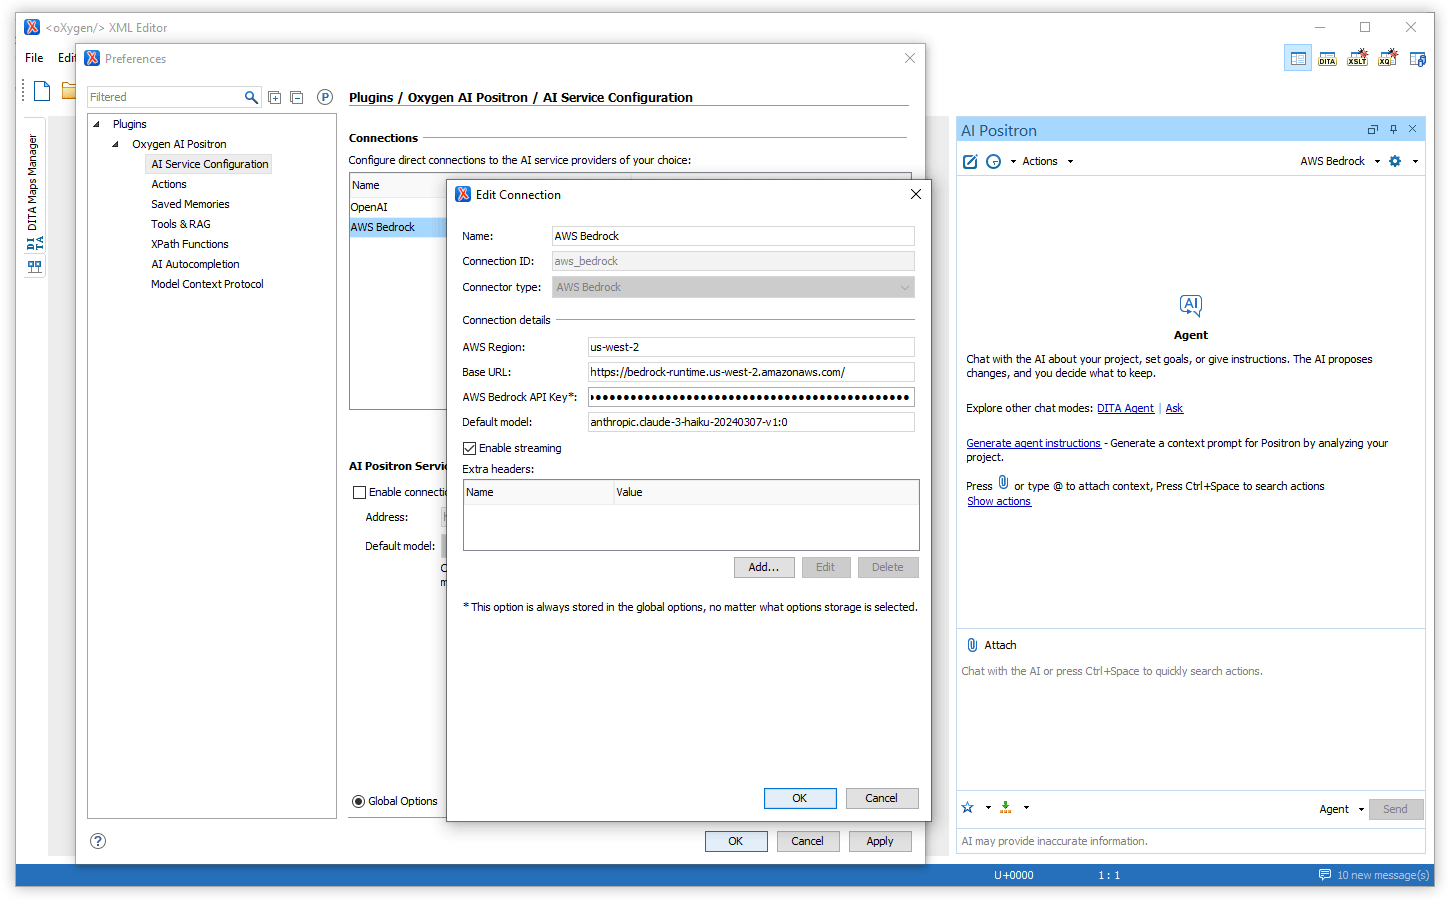This screenshot has height=900, width=1450.
Task: Click expand all icon in Preferences
Action: [274, 97]
